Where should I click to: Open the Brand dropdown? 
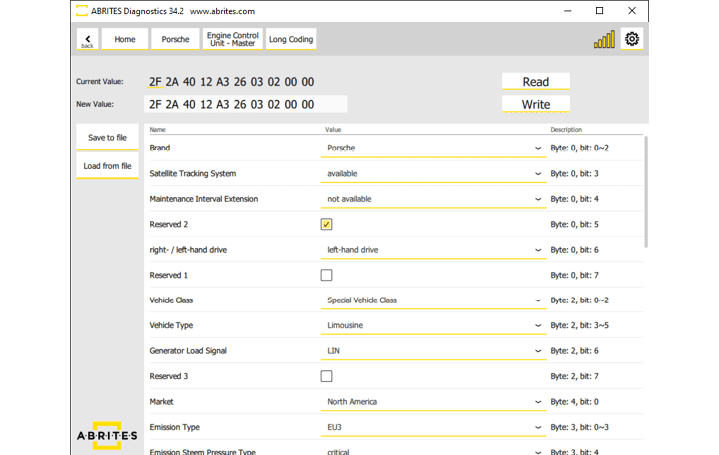[x=434, y=148]
